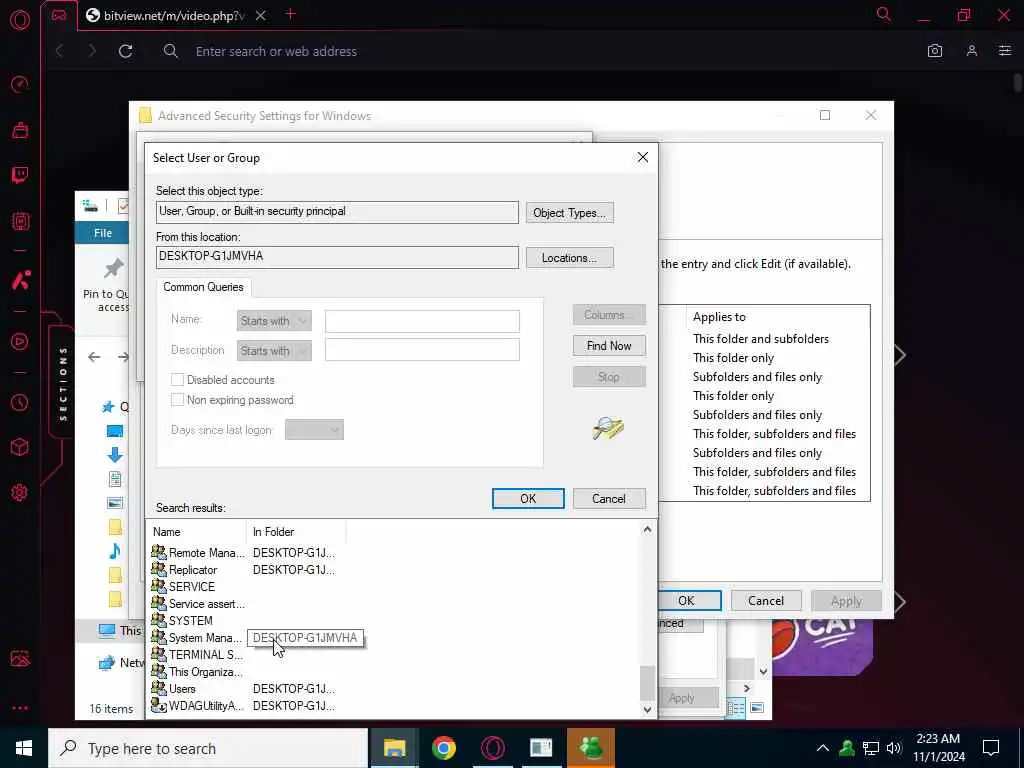Open Extensions cube icon in sidebar
The image size is (1024, 768).
tap(20, 447)
